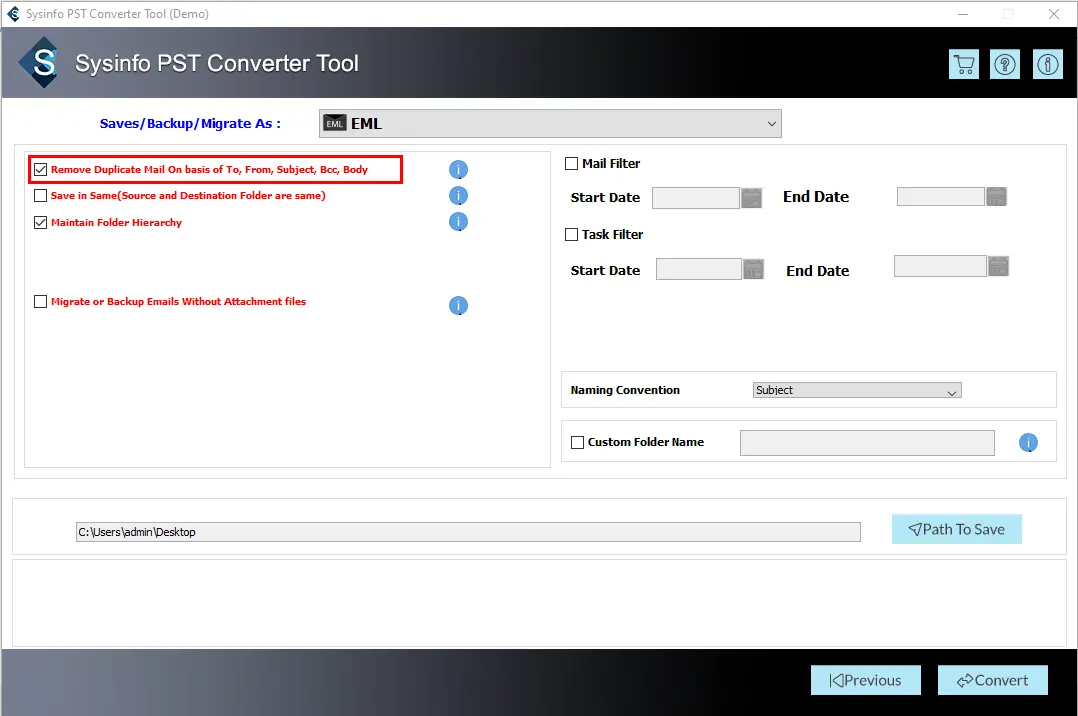Enable the Mail Filter checkbox
Viewport: 1078px width, 716px height.
click(x=572, y=164)
